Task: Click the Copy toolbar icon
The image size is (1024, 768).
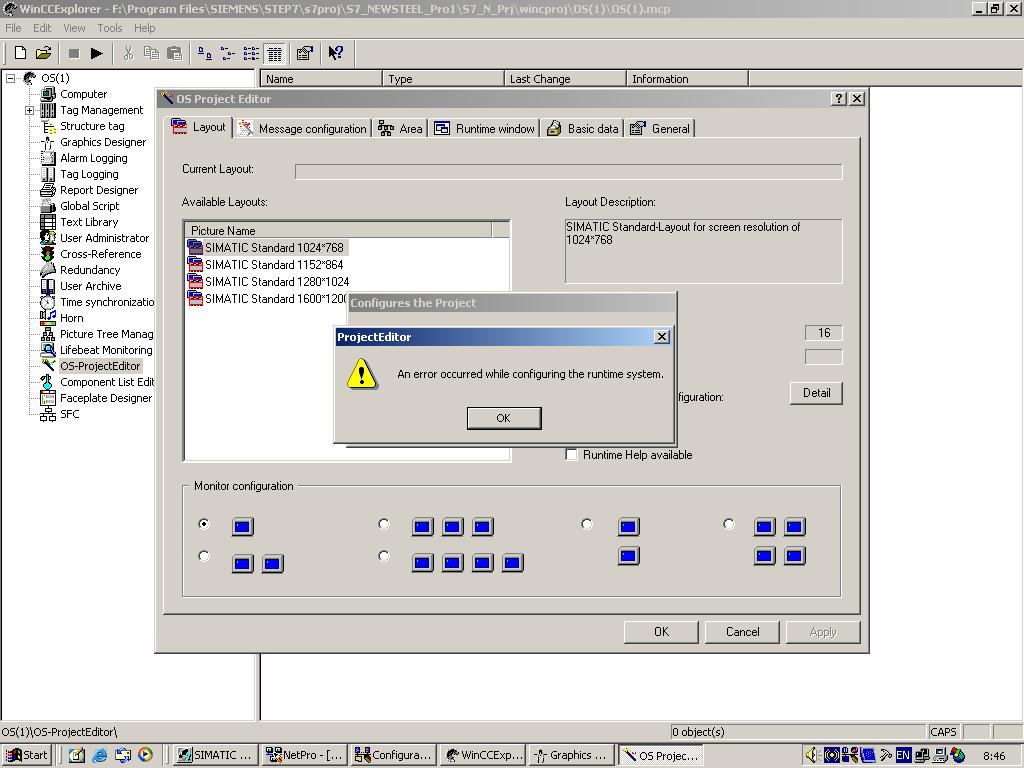Action: coord(152,53)
